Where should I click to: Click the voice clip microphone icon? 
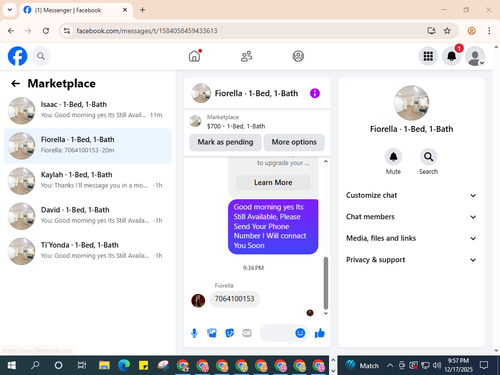[x=194, y=333]
